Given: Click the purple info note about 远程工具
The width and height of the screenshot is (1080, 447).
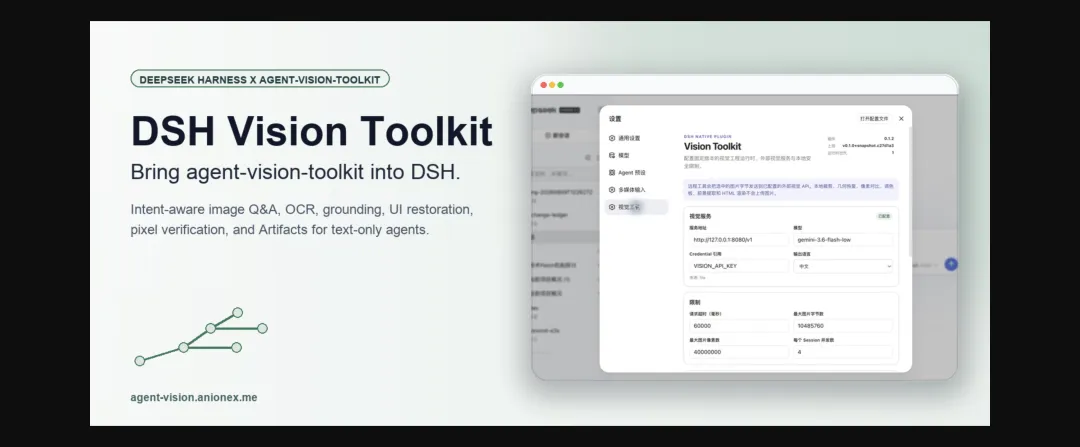Looking at the screenshot, I should (791, 189).
